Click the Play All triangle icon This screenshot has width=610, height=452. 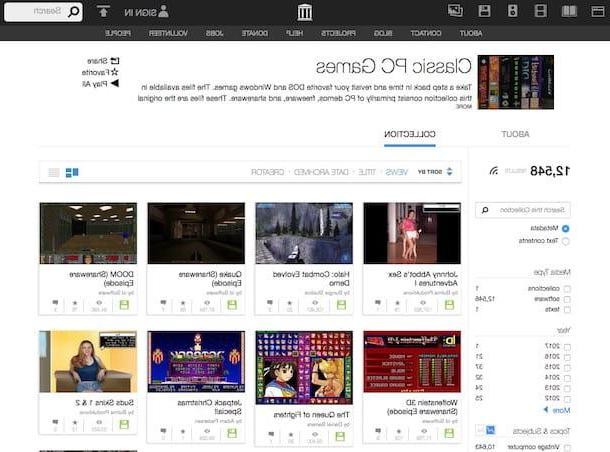coord(115,83)
